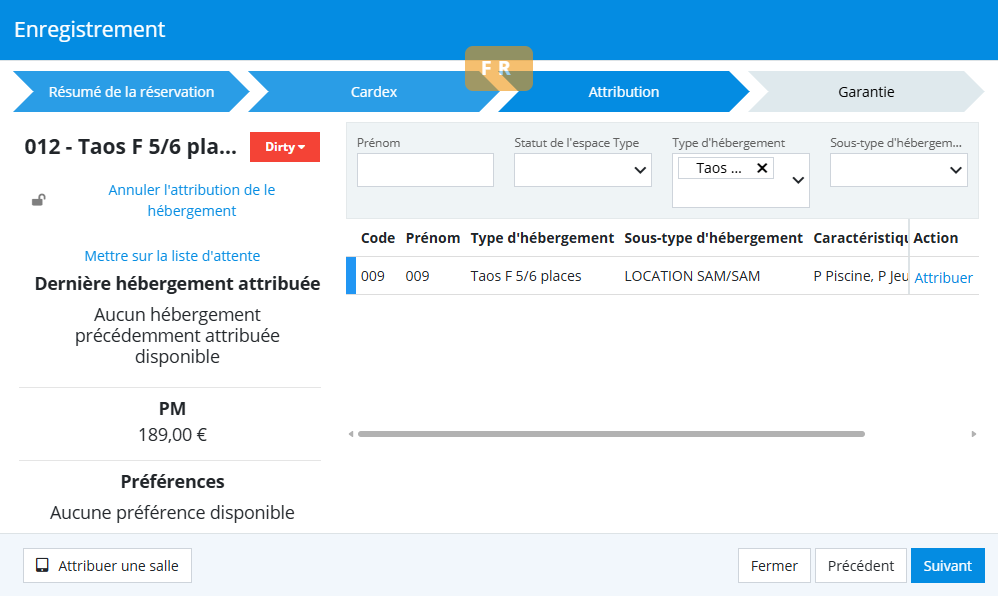This screenshot has width=998, height=596.
Task: Go back with the Précédent button
Action: pos(860,566)
